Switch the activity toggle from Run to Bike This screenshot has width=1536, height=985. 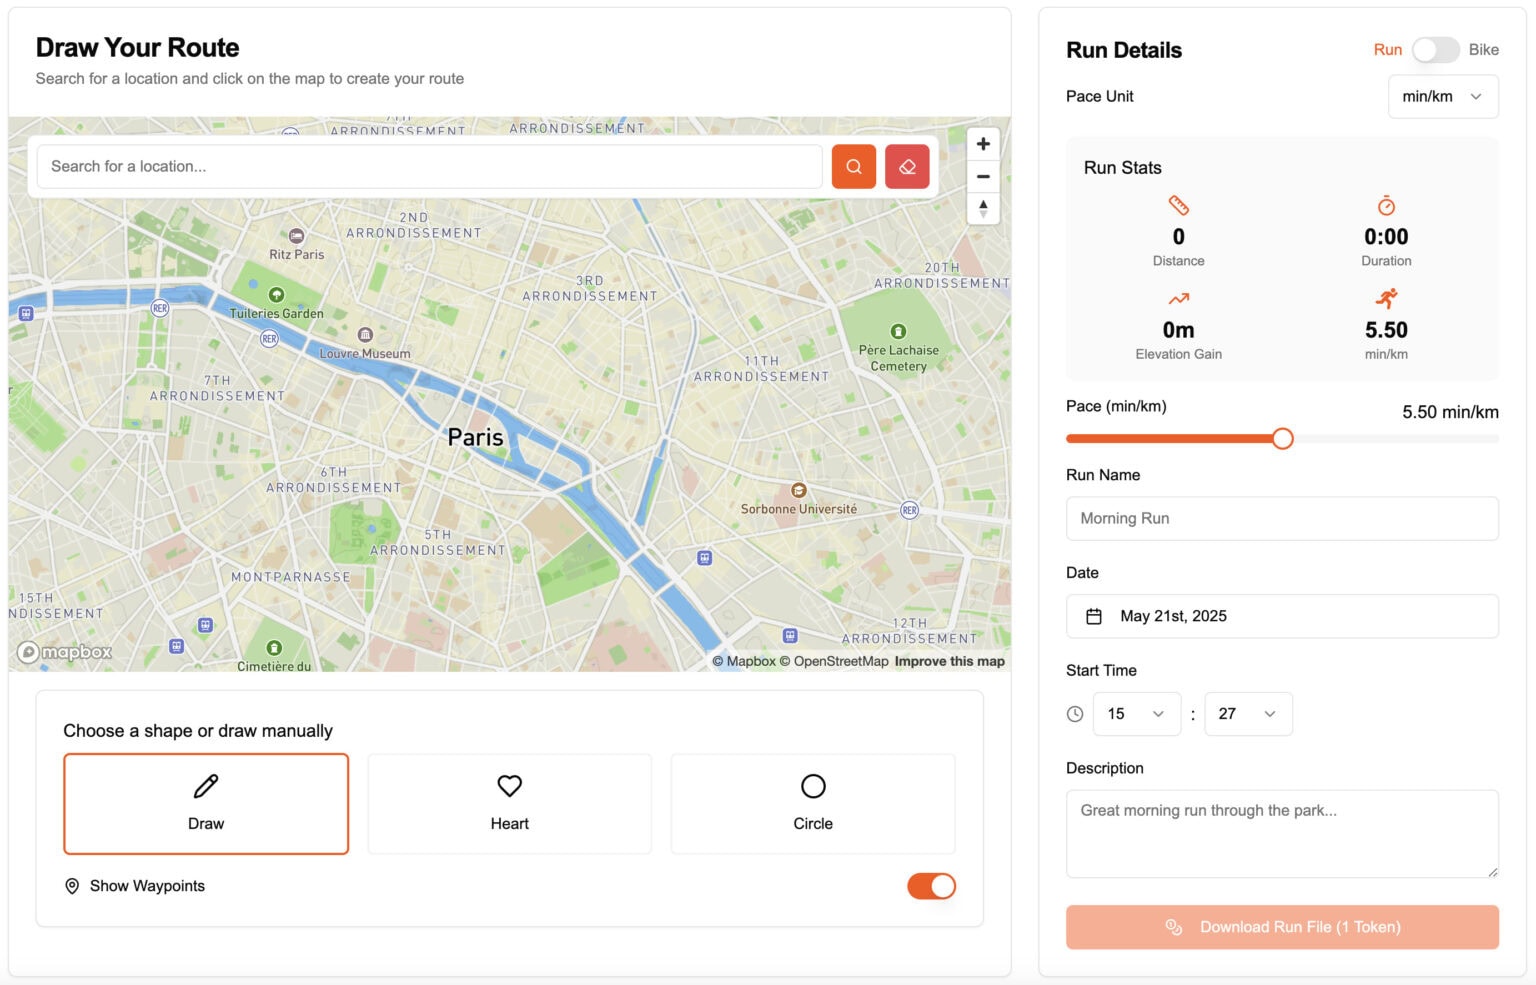1436,49
